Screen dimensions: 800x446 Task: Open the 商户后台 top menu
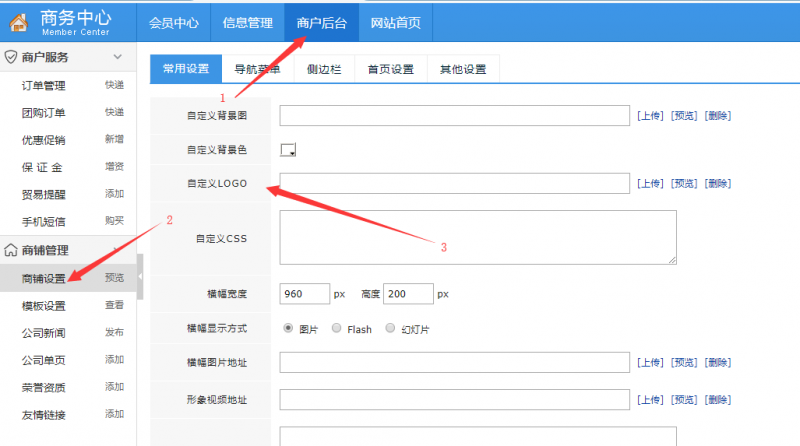(321, 22)
